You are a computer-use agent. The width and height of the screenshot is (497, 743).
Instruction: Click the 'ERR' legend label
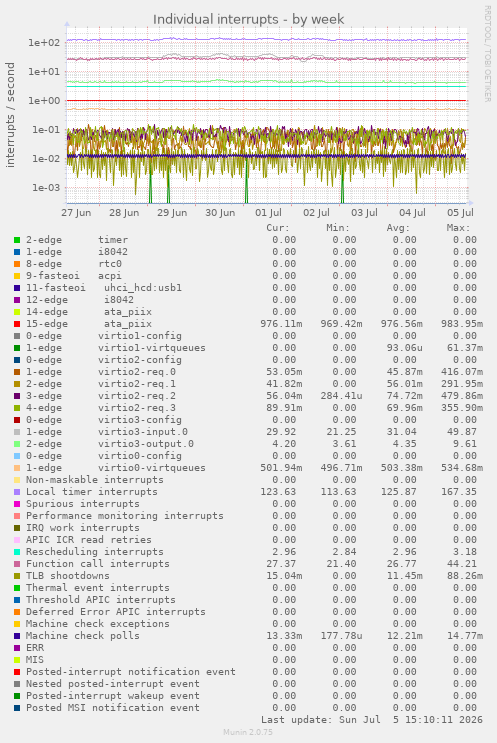point(35,648)
